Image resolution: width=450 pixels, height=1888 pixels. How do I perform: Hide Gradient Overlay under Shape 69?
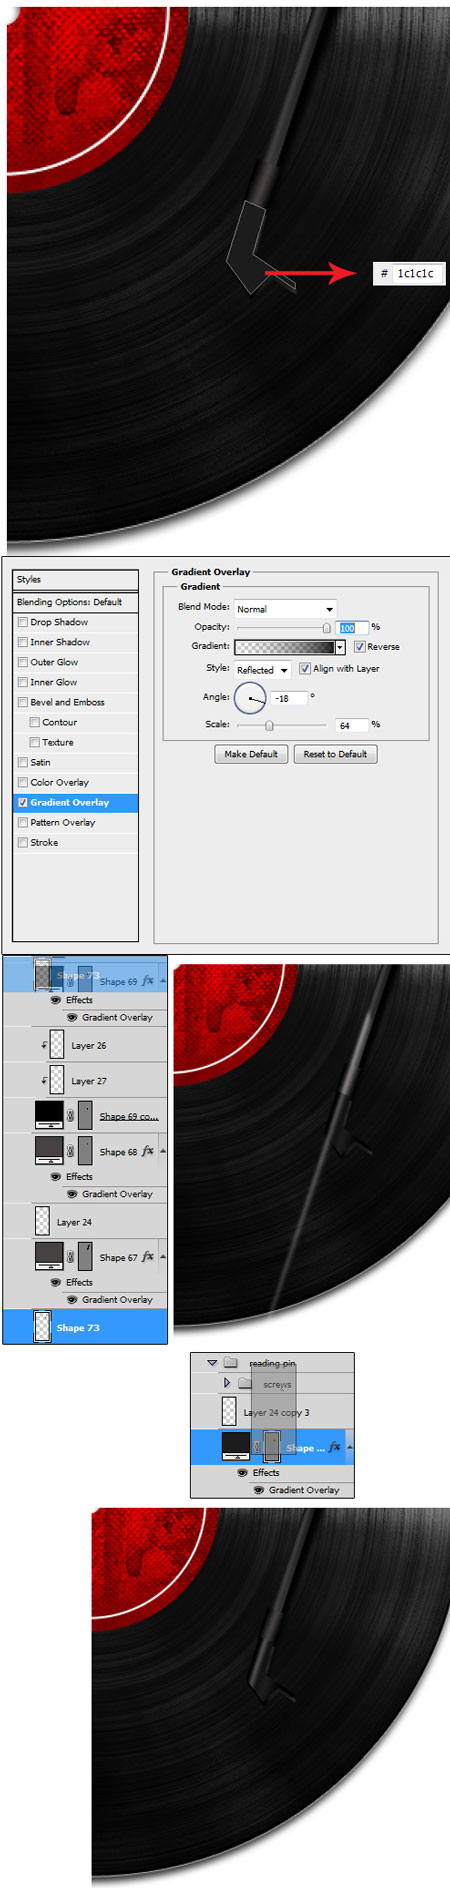tap(72, 1017)
